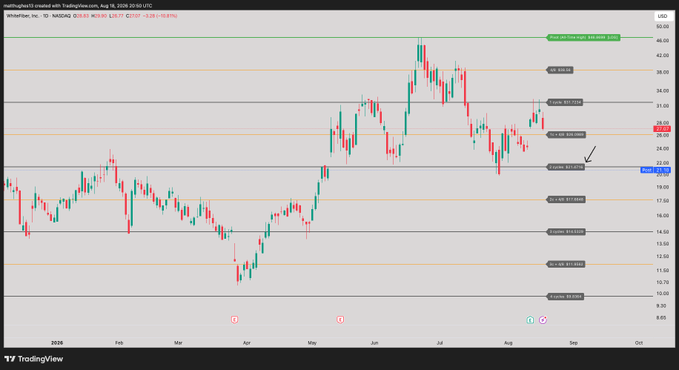This screenshot has width=679, height=370.
Task: Select the 3c + A/B level label
Action: pos(566,264)
